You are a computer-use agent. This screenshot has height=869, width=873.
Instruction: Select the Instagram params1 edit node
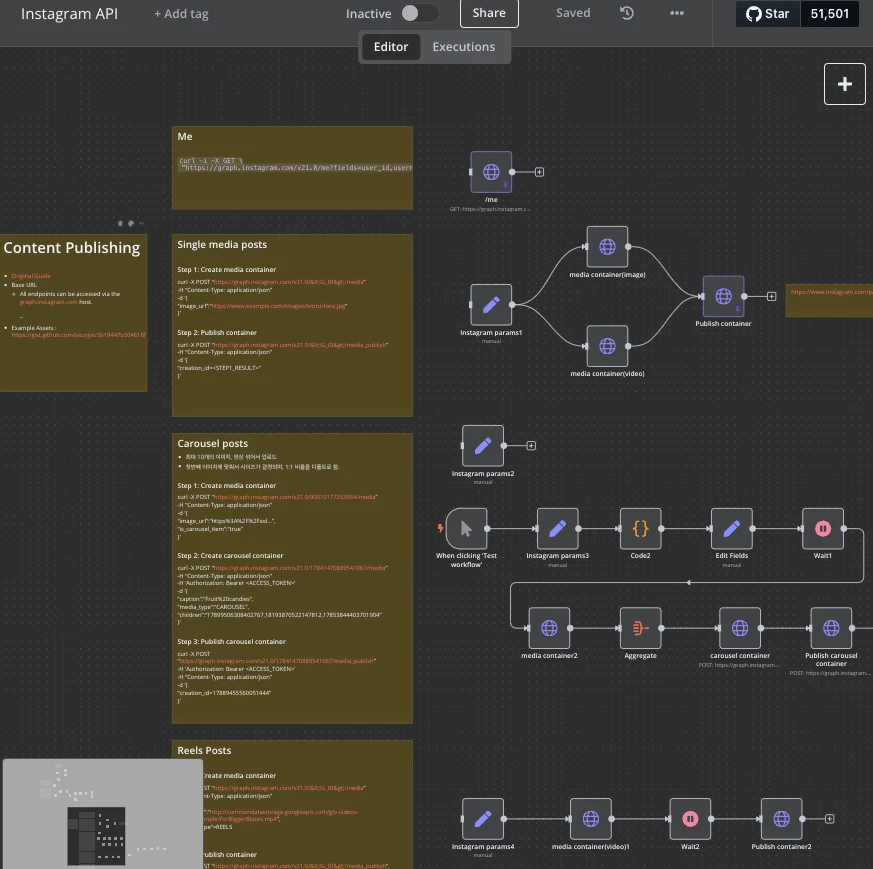pyautogui.click(x=491, y=305)
